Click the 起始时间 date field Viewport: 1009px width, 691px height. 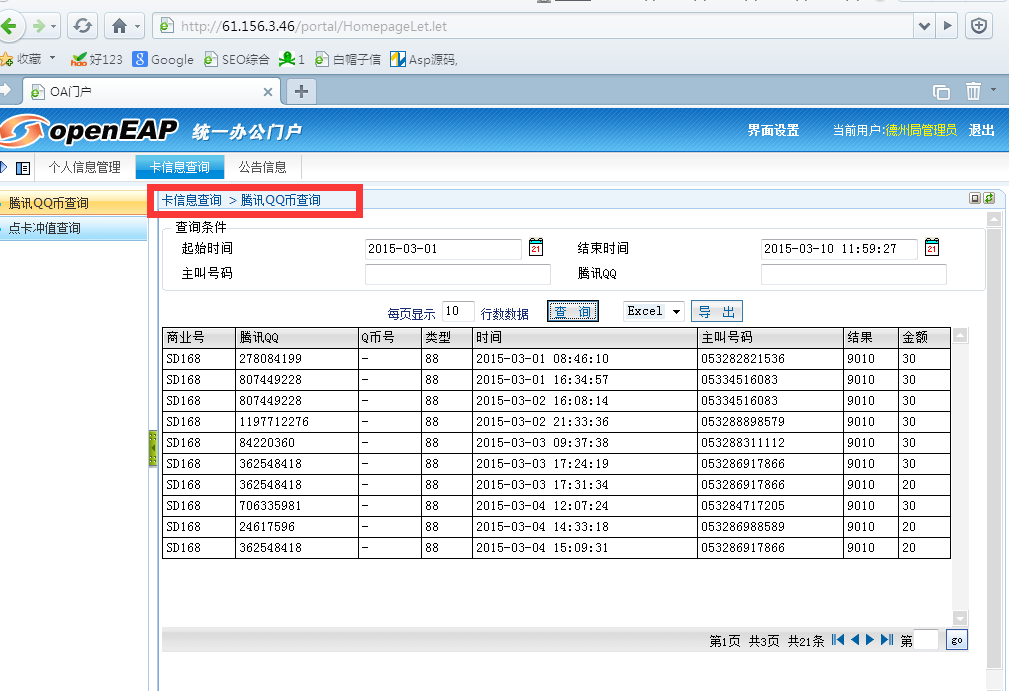(443, 249)
